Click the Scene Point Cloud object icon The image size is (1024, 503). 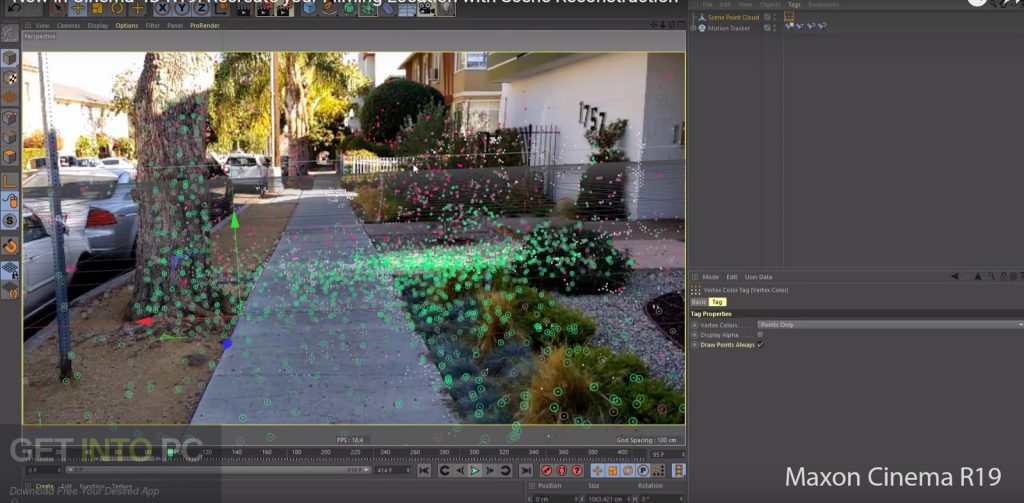tap(702, 18)
